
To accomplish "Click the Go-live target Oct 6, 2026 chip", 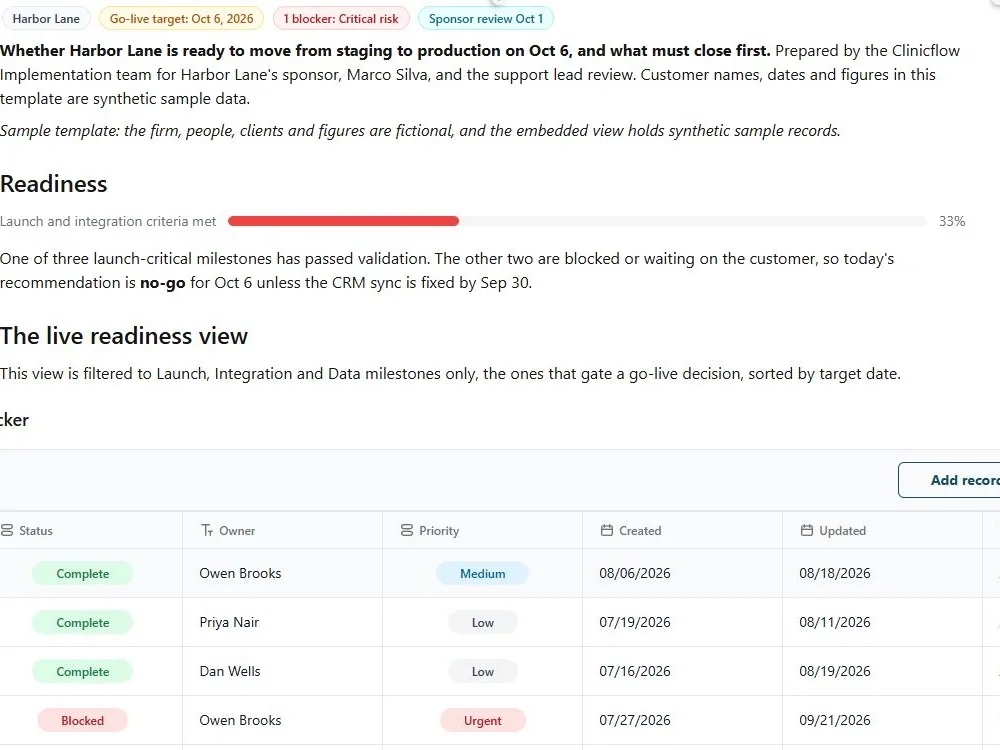I will tap(181, 18).
